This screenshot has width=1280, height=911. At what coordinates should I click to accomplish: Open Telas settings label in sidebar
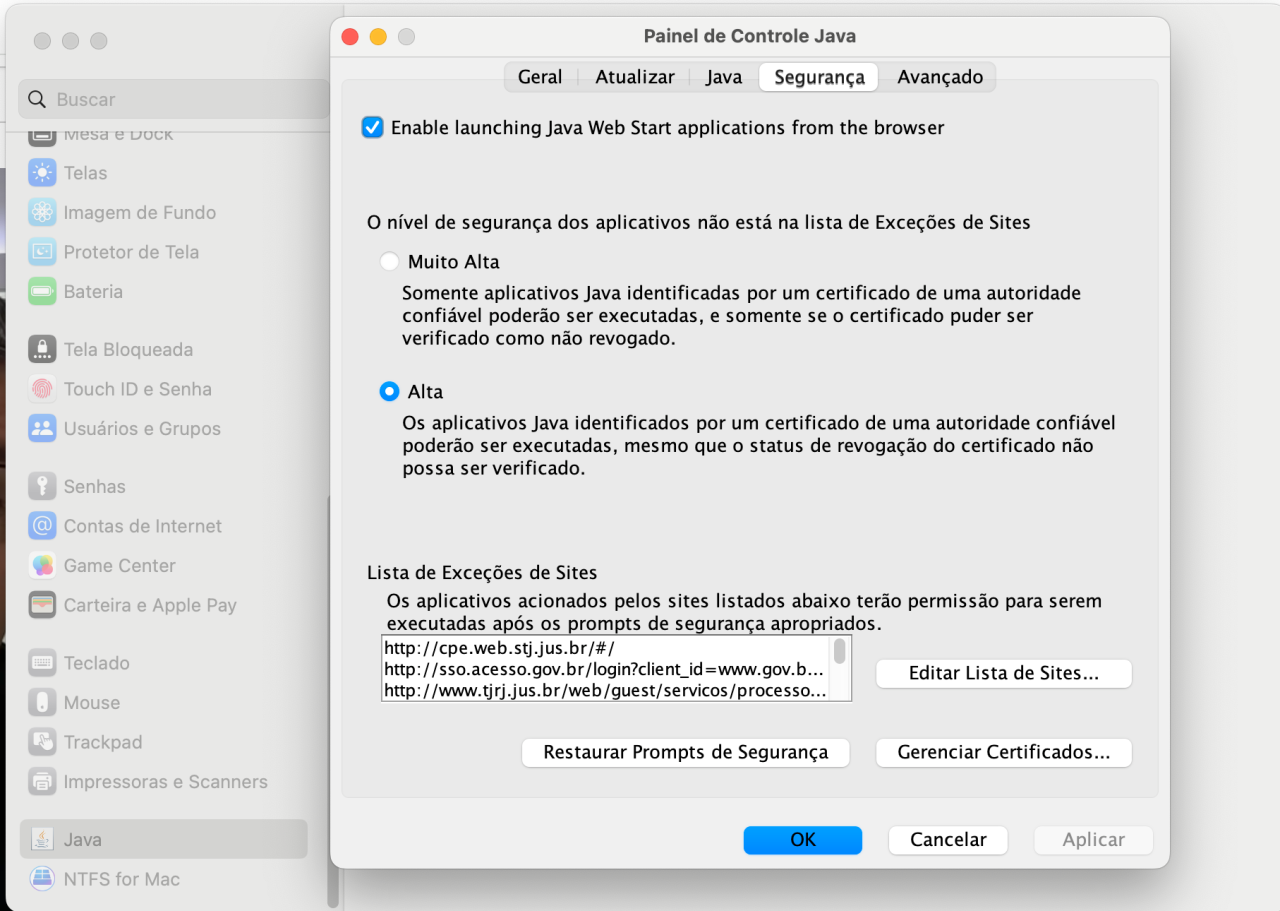pyautogui.click(x=85, y=173)
